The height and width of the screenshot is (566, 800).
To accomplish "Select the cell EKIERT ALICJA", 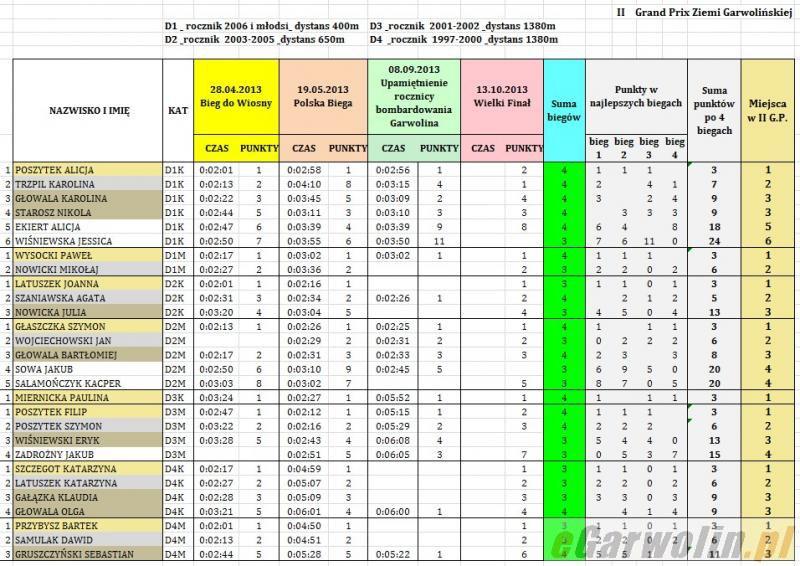I will point(88,227).
